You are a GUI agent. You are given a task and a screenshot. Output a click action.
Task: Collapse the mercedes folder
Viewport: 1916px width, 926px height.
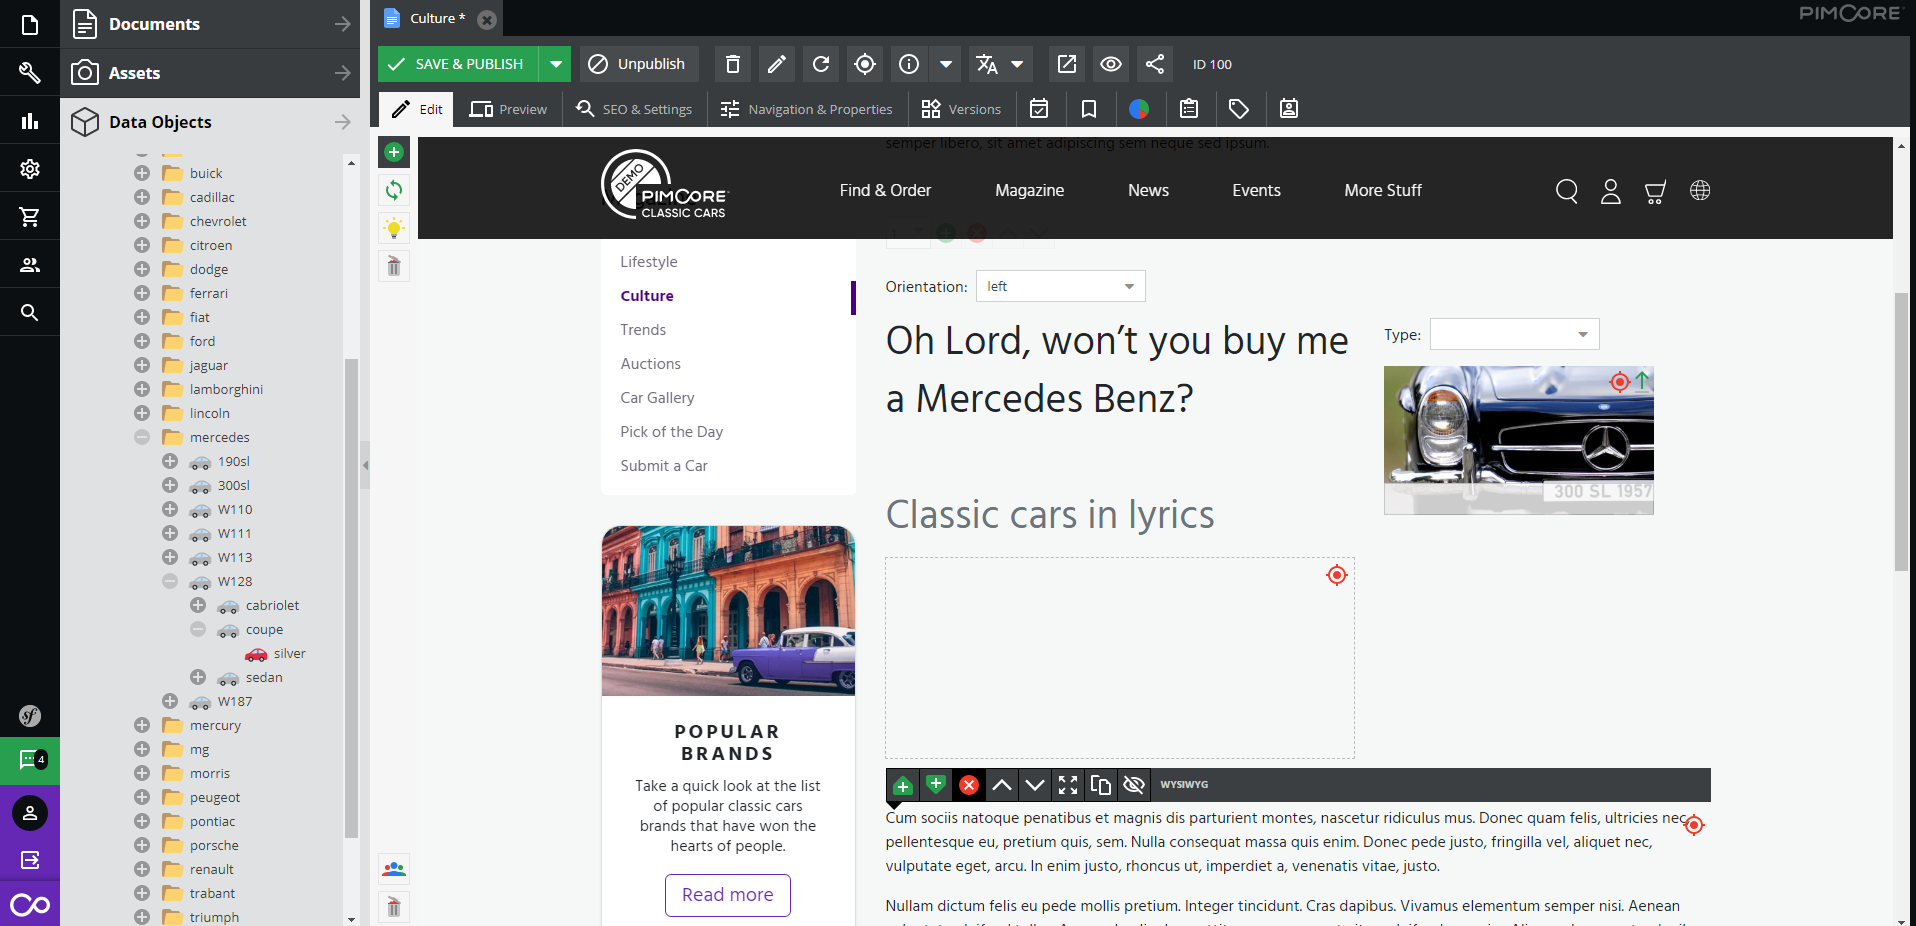click(142, 437)
